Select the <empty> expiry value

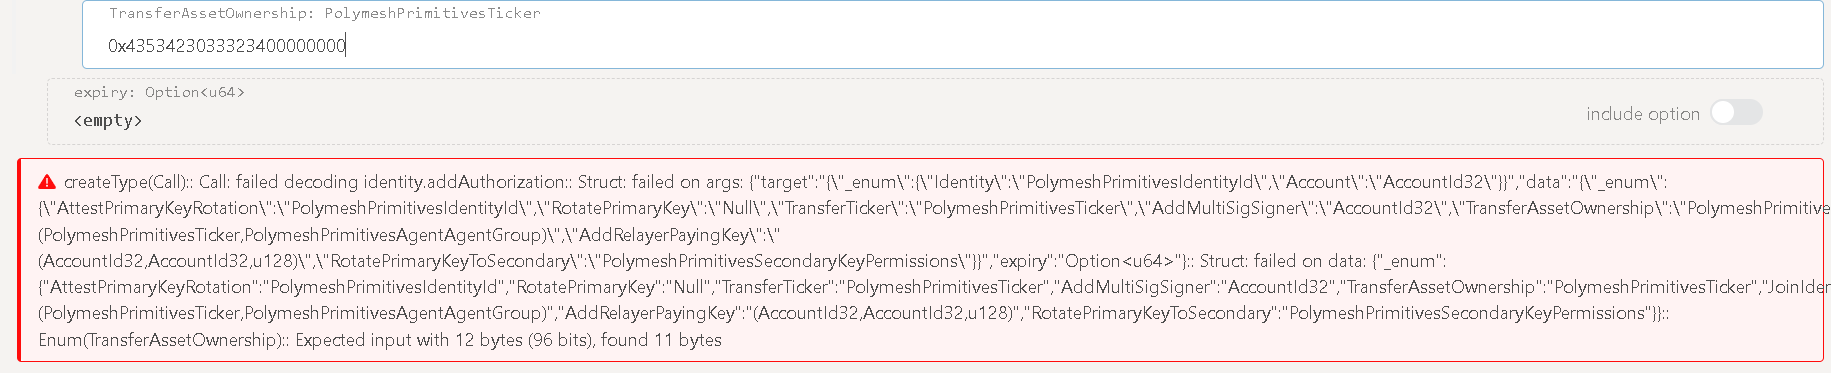pos(108,120)
